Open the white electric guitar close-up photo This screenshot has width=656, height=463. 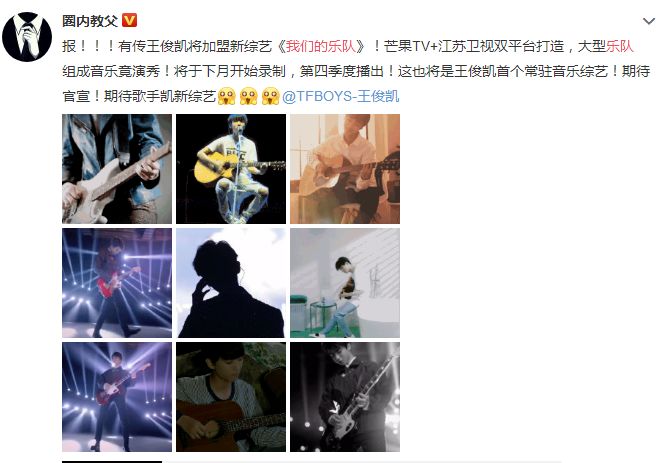point(117,169)
